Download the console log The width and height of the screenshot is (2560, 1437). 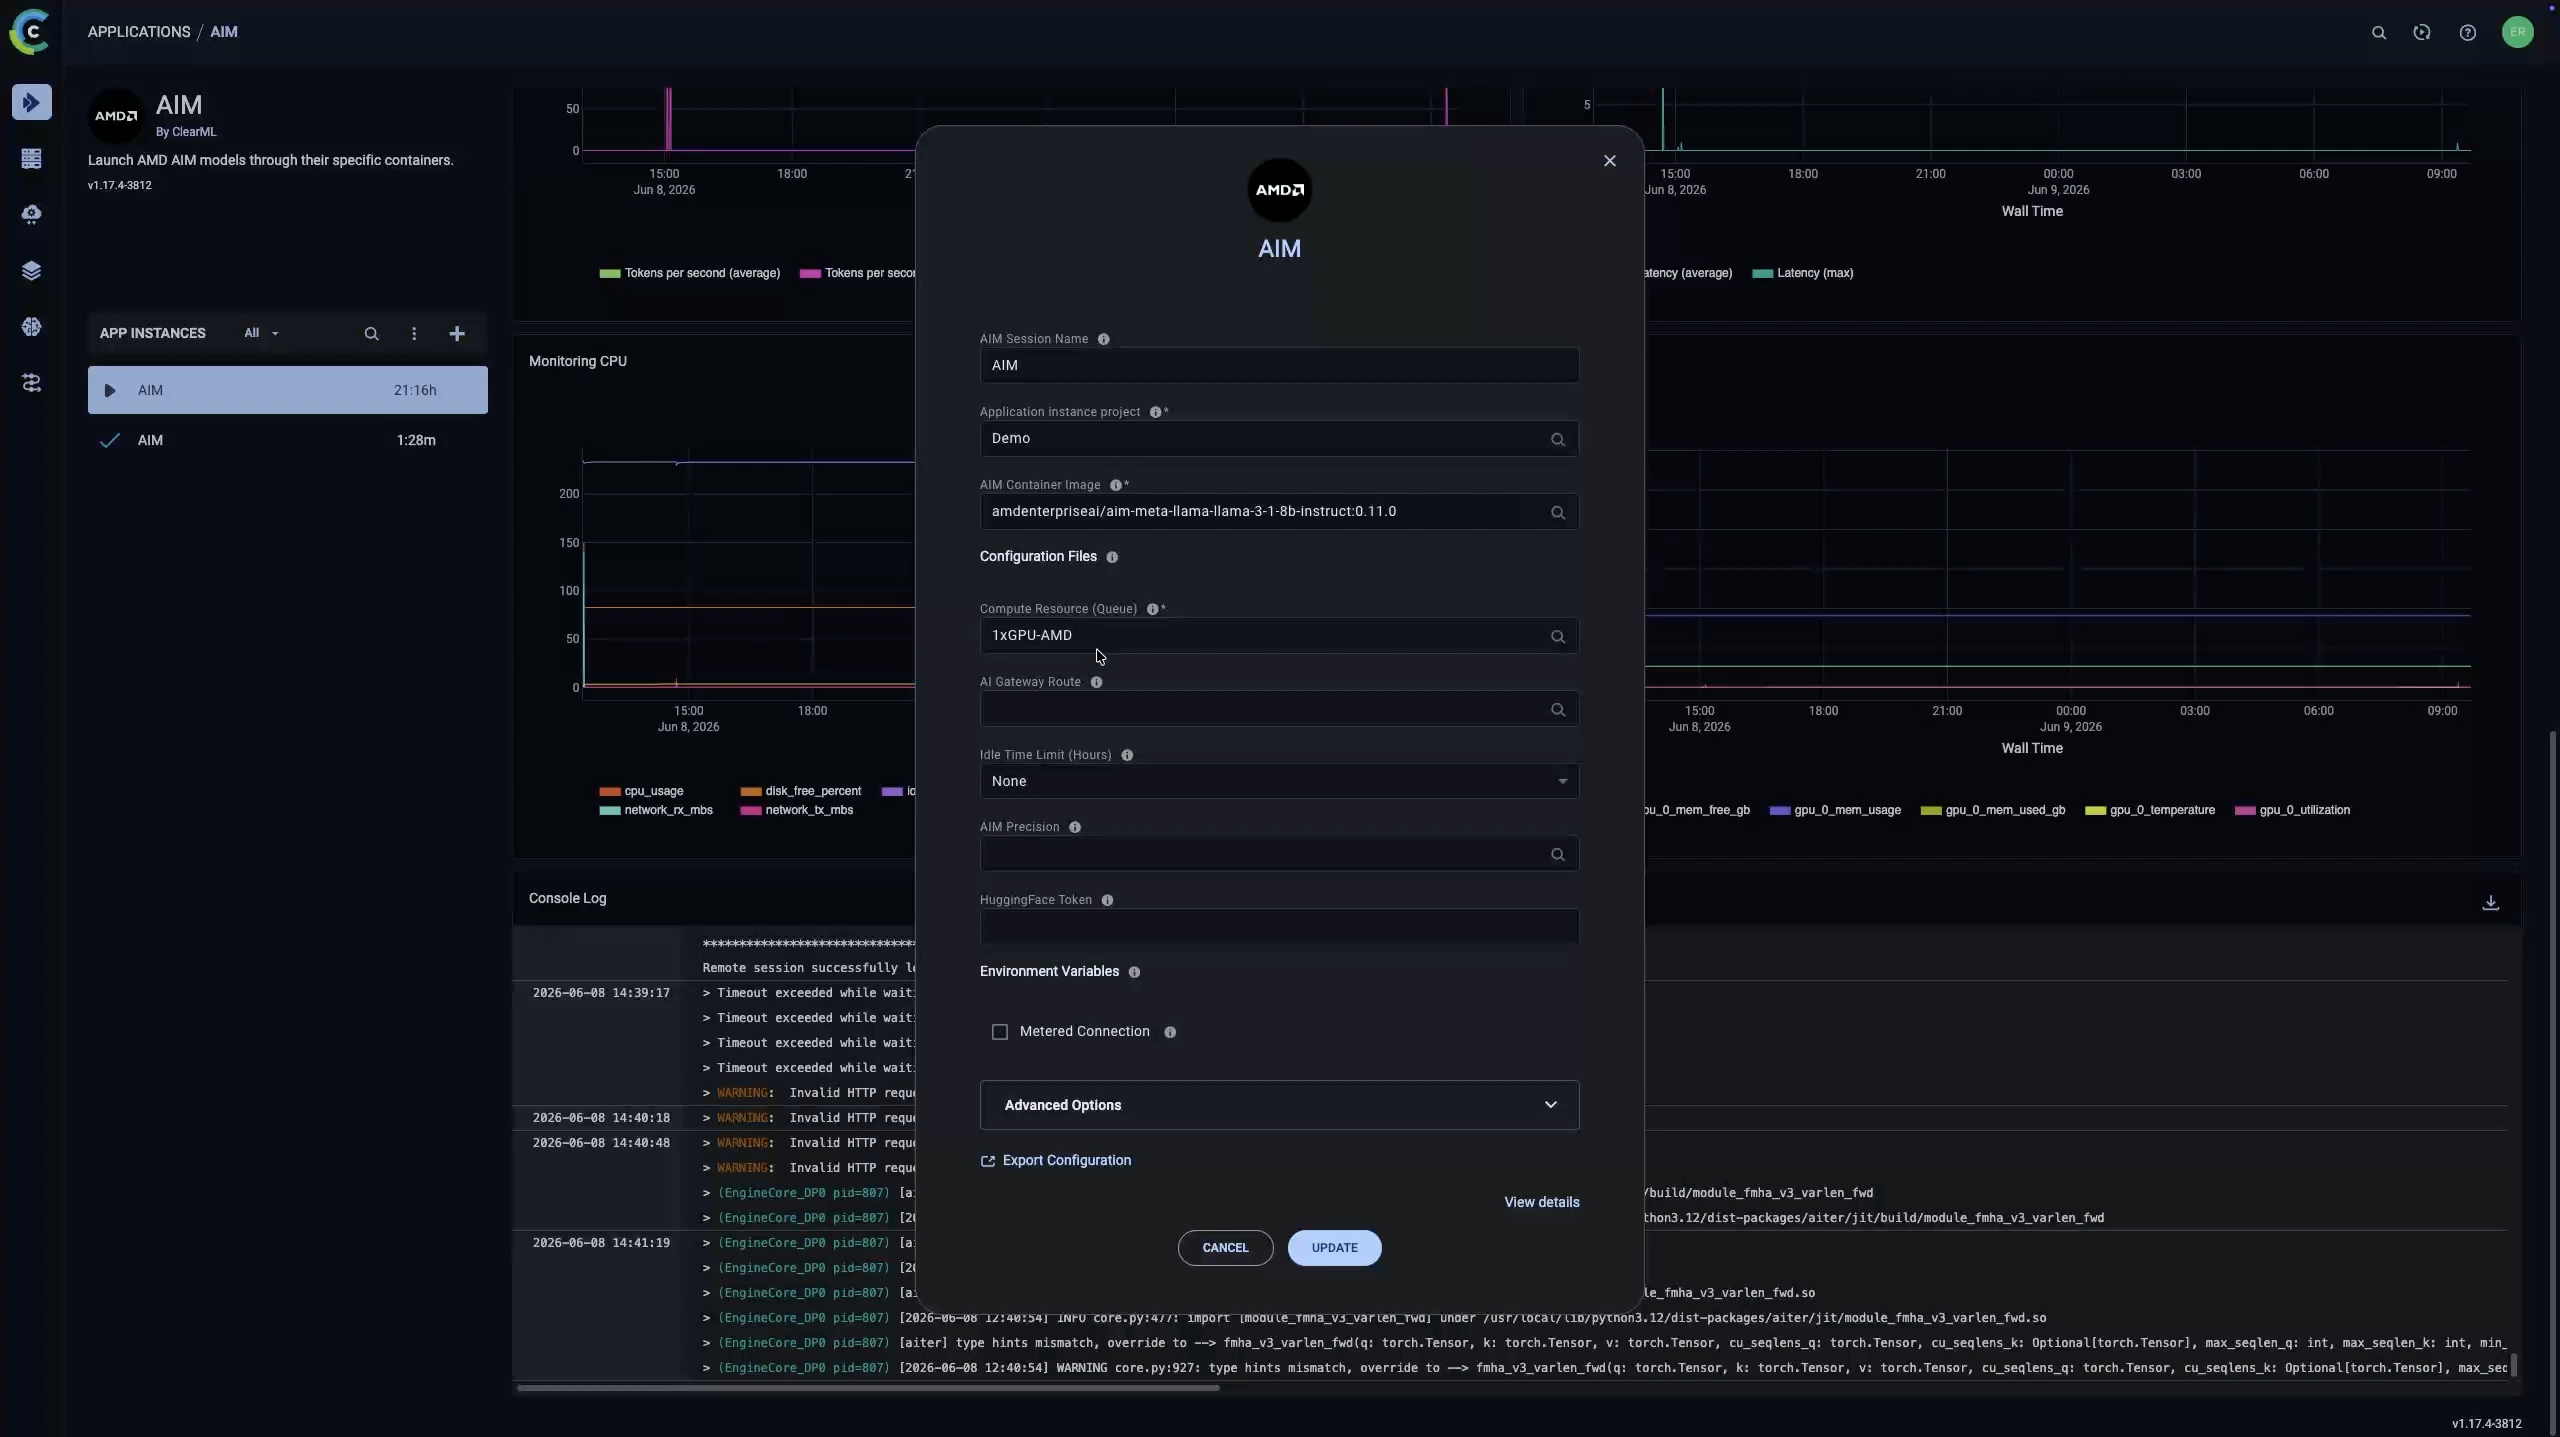point(2490,903)
